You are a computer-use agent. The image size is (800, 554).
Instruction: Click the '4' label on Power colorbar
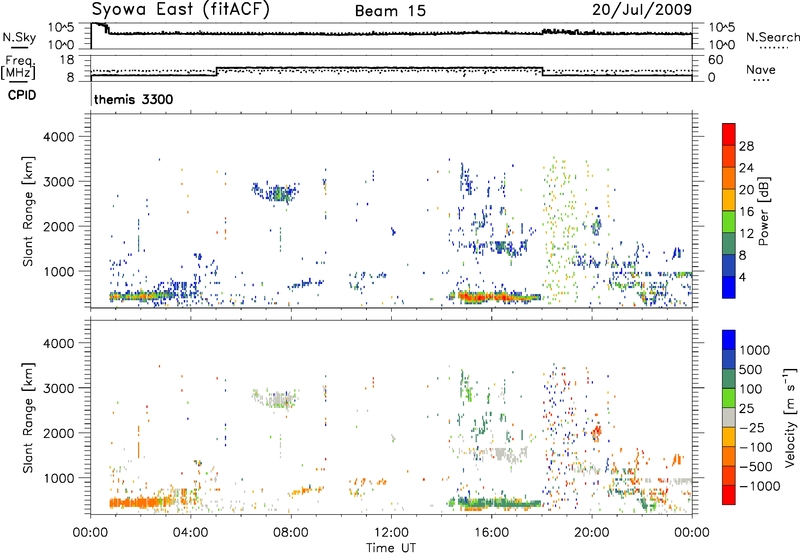[x=742, y=278]
